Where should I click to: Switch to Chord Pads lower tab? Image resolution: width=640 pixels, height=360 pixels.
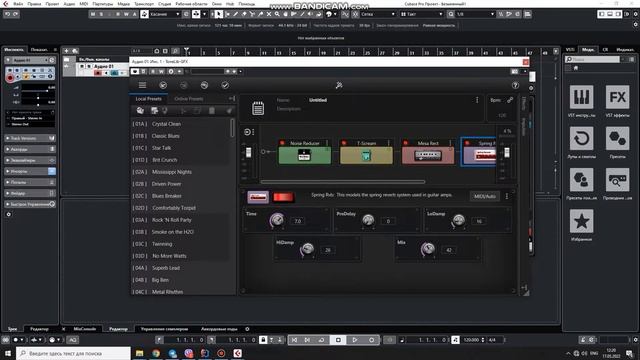[x=219, y=329]
